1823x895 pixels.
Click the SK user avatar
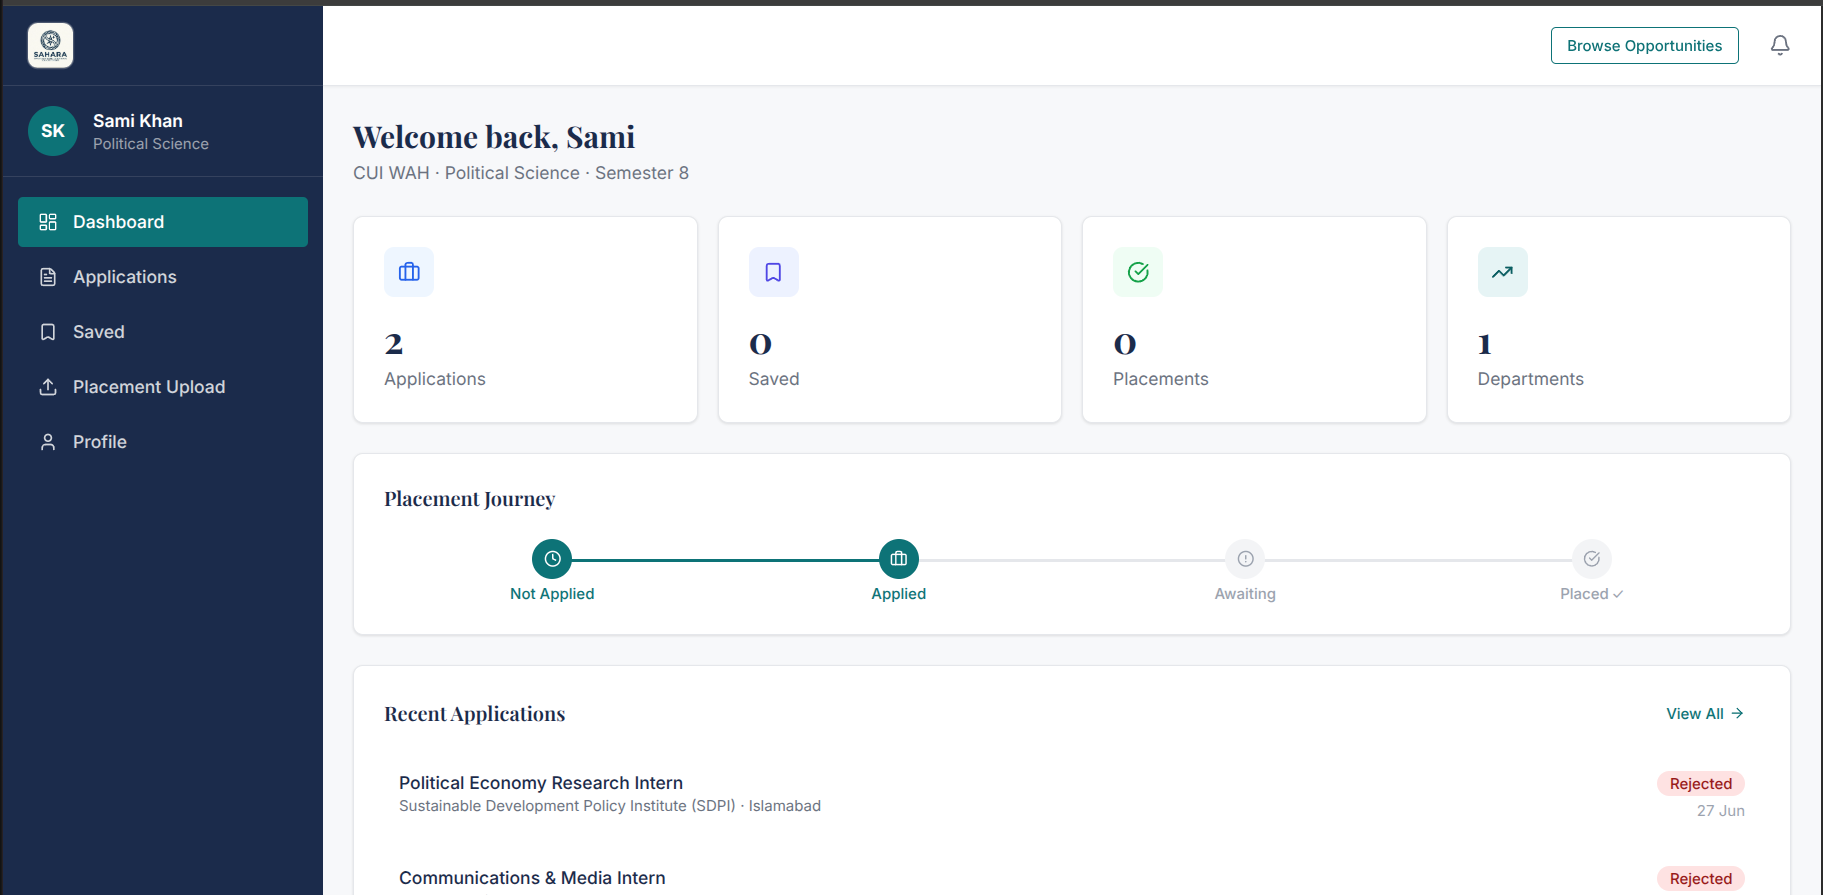point(53,131)
